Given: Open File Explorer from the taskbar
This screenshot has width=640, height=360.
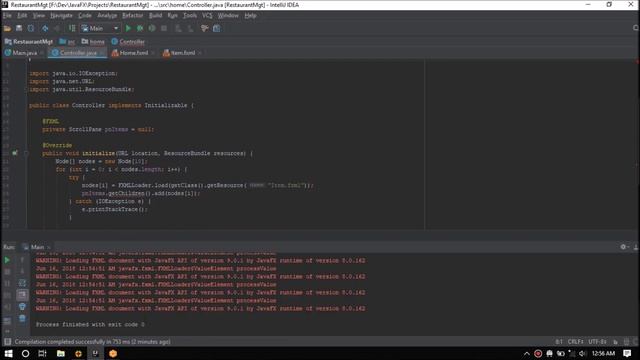Looking at the screenshot, I should (60, 353).
